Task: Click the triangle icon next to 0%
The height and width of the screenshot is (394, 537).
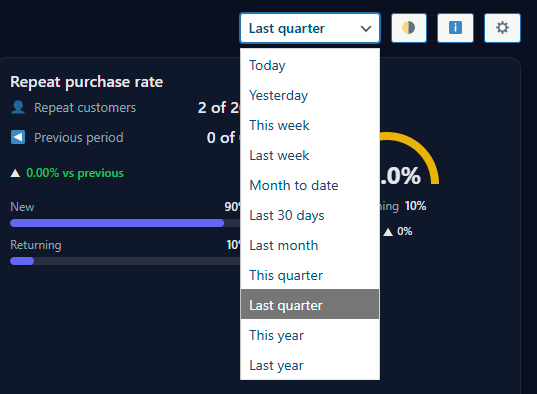Action: tap(388, 232)
